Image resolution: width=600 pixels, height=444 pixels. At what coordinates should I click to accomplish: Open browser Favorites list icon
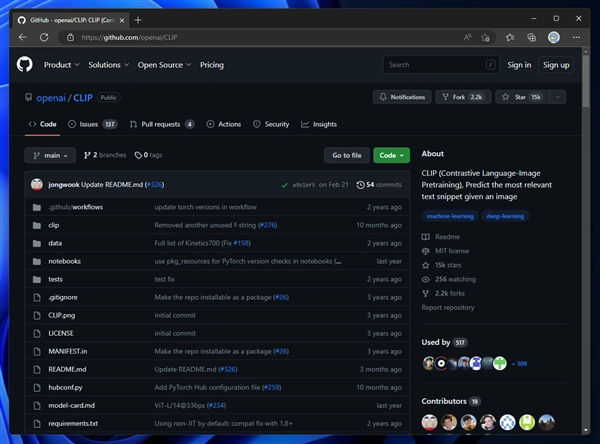510,37
